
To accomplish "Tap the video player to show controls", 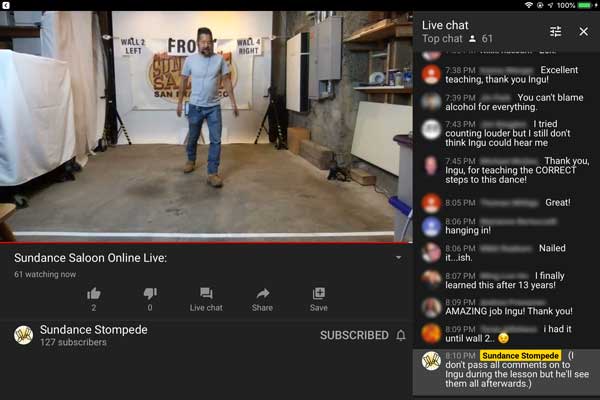I will tap(206, 126).
